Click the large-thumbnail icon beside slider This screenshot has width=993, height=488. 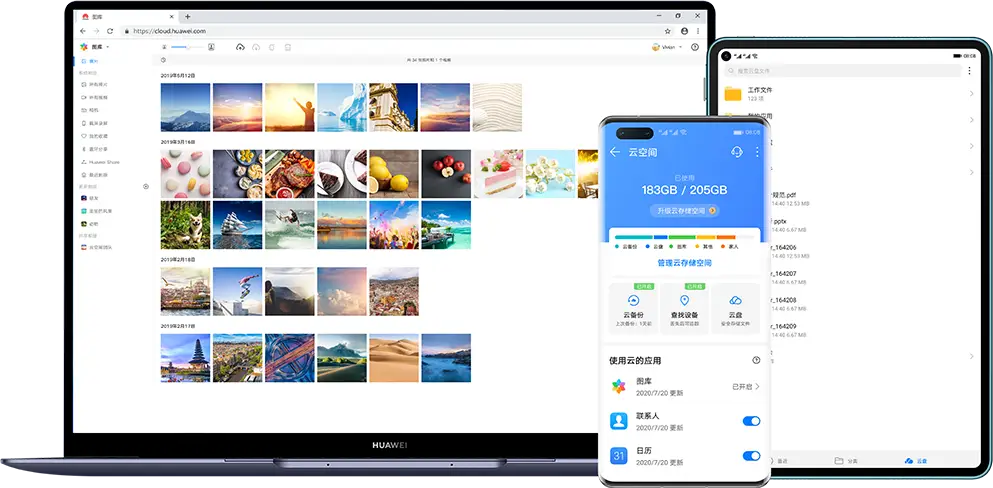point(211,47)
